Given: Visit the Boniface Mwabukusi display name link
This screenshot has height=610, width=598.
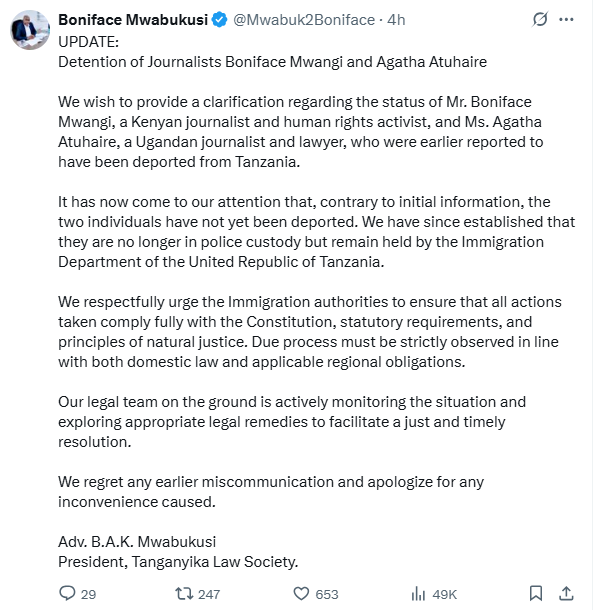Looking at the screenshot, I should 133,19.
